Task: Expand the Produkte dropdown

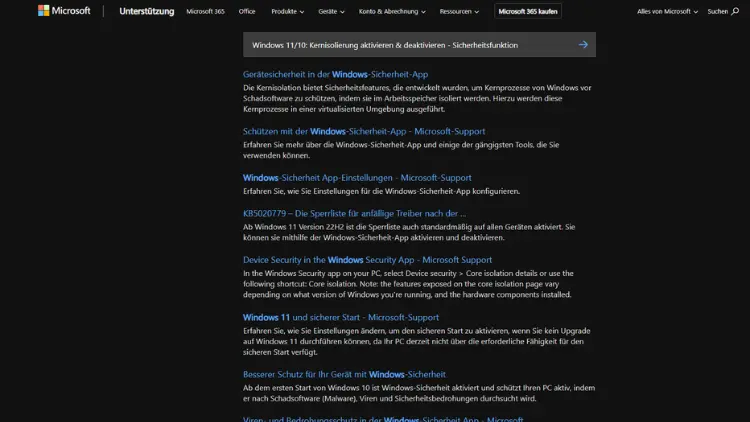Action: pyautogui.click(x=287, y=11)
